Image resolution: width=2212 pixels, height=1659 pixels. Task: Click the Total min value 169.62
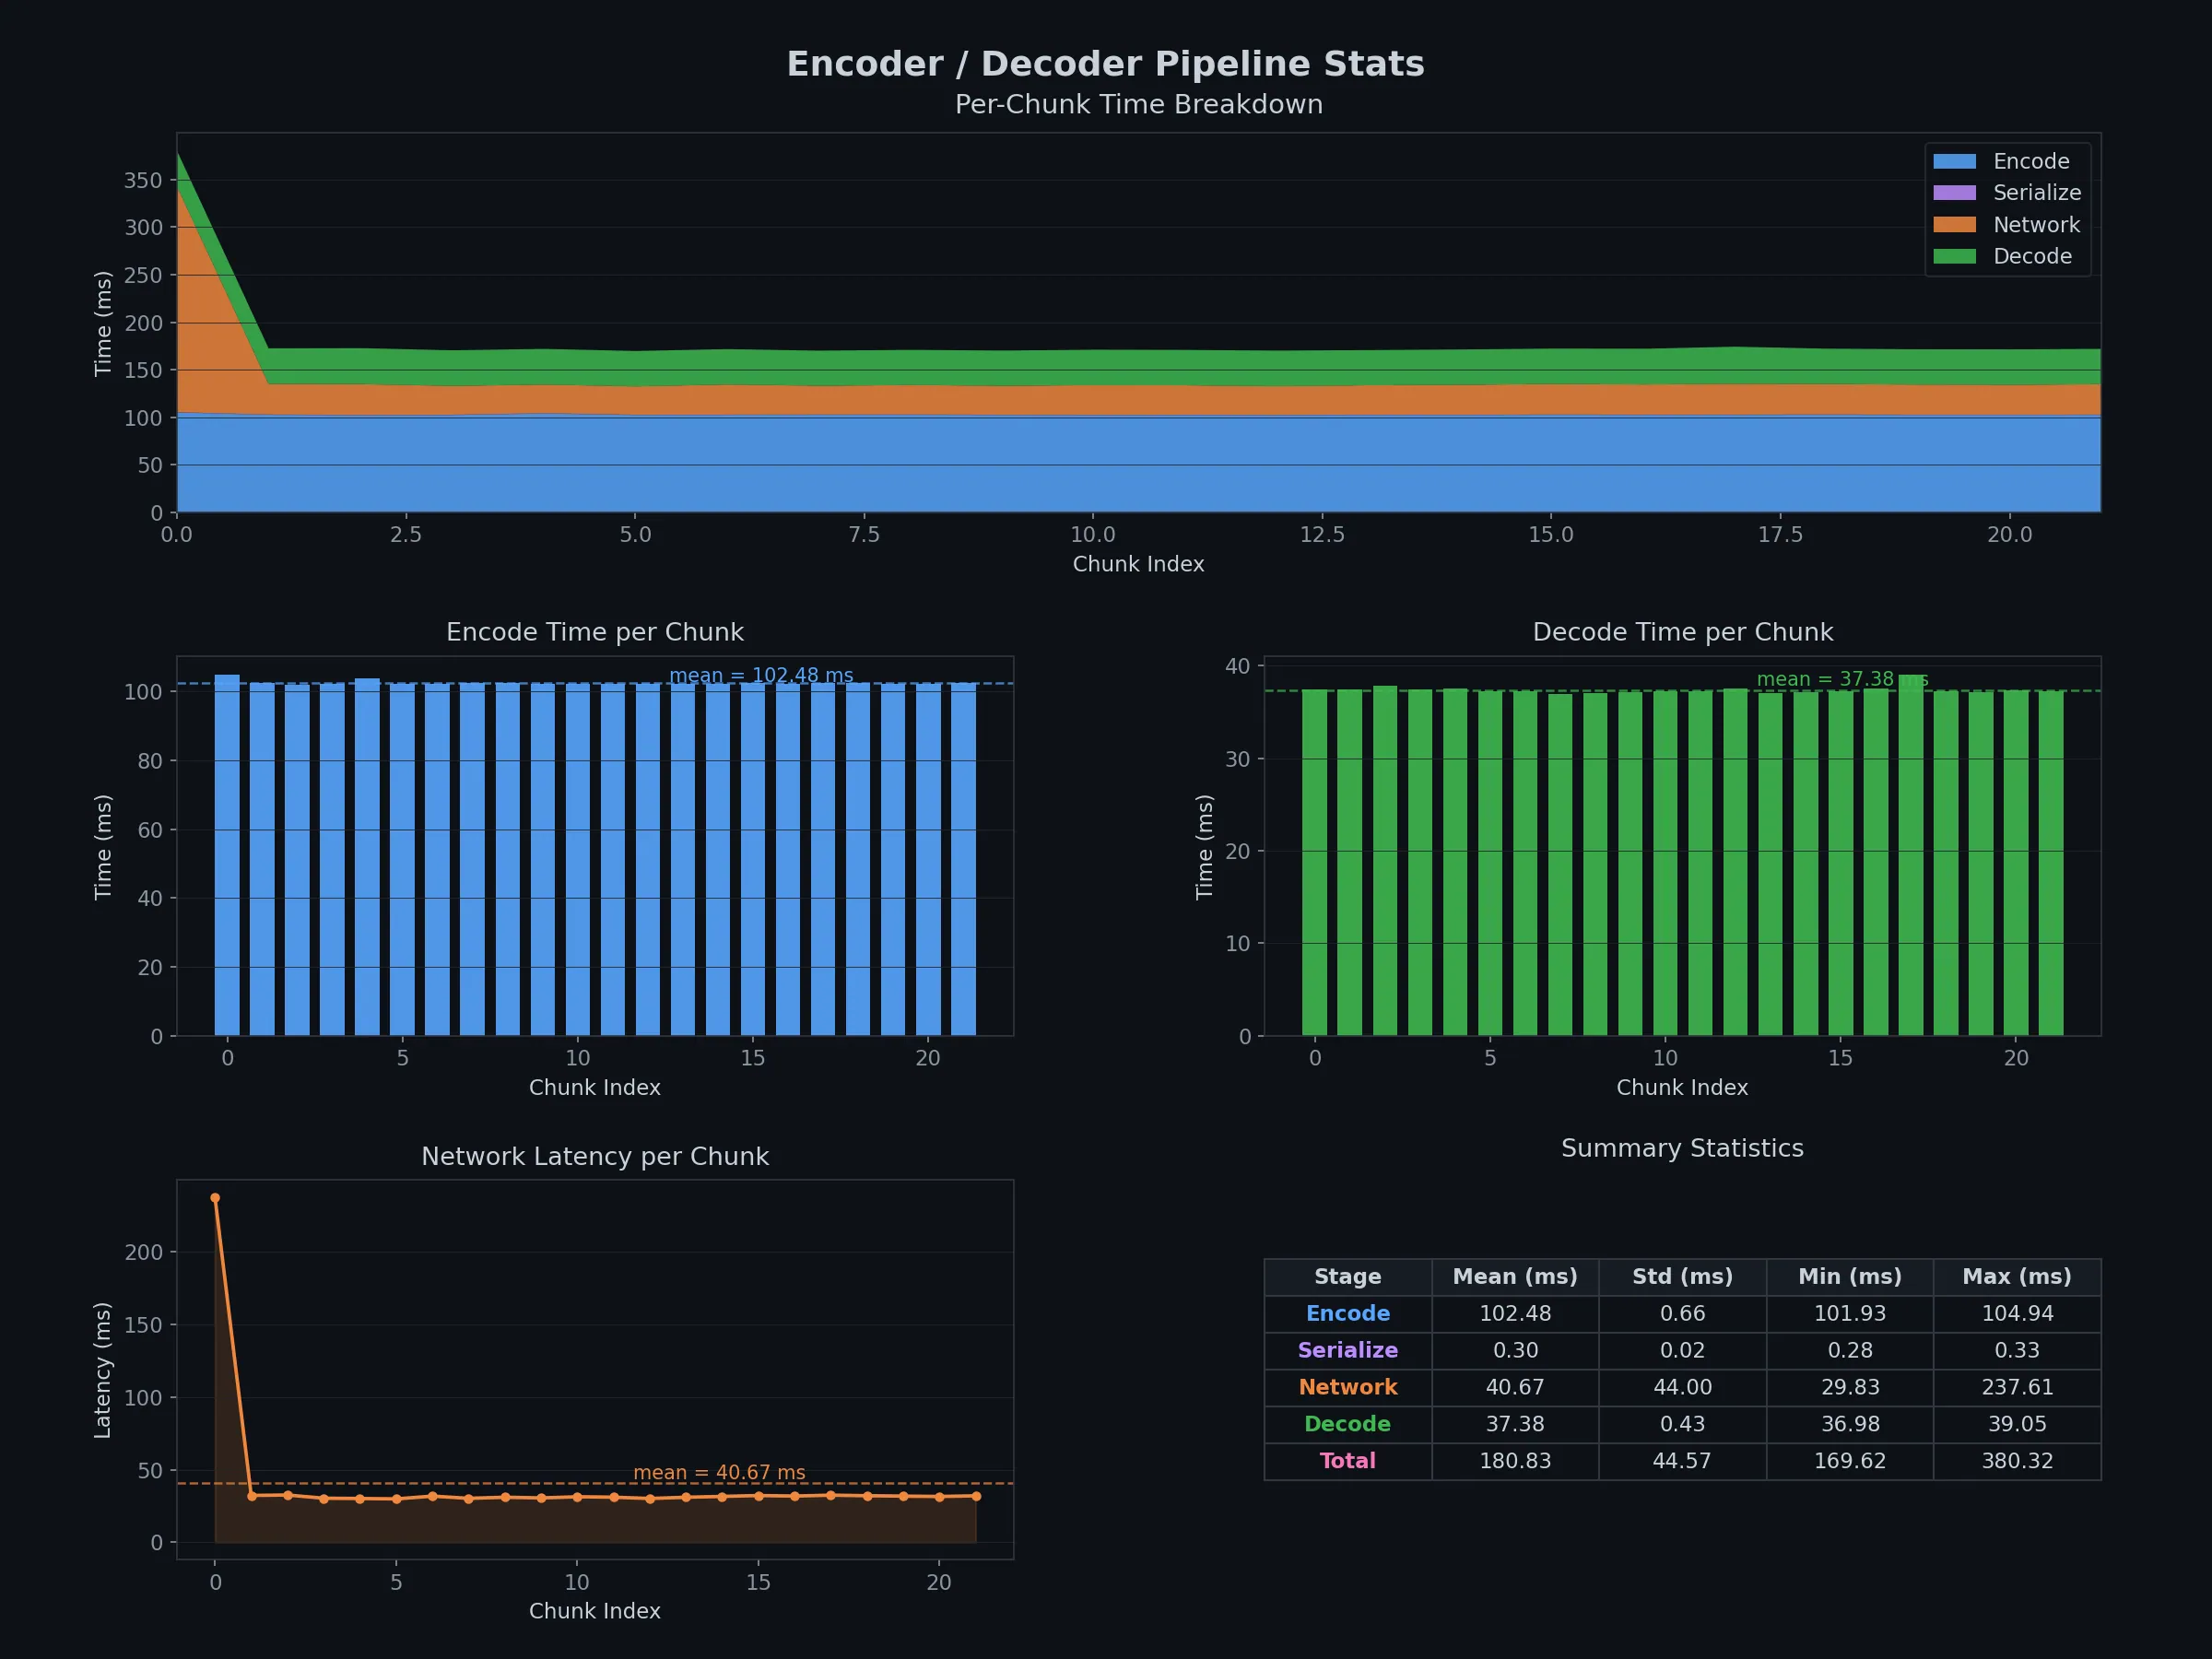click(x=1850, y=1461)
